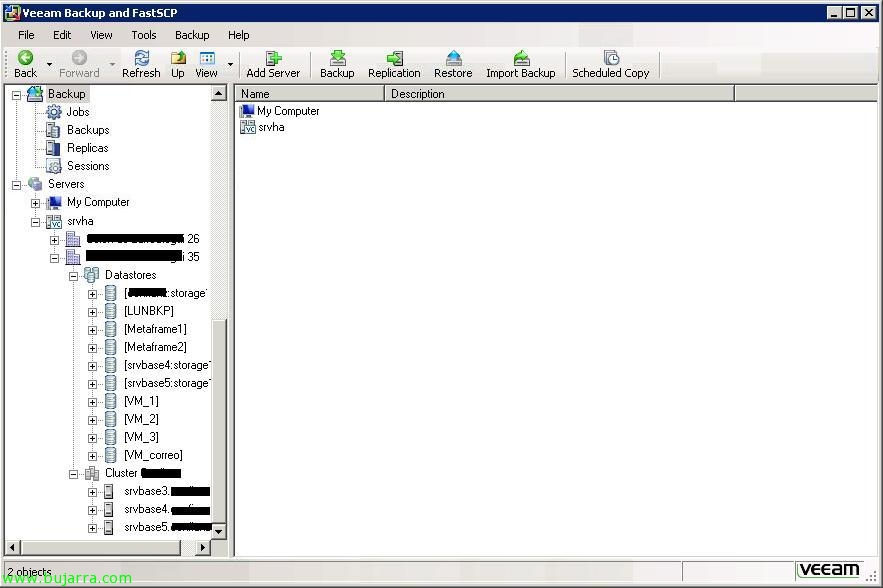Open the Backup menu
Screen dimensions: 883x588
coord(192,35)
